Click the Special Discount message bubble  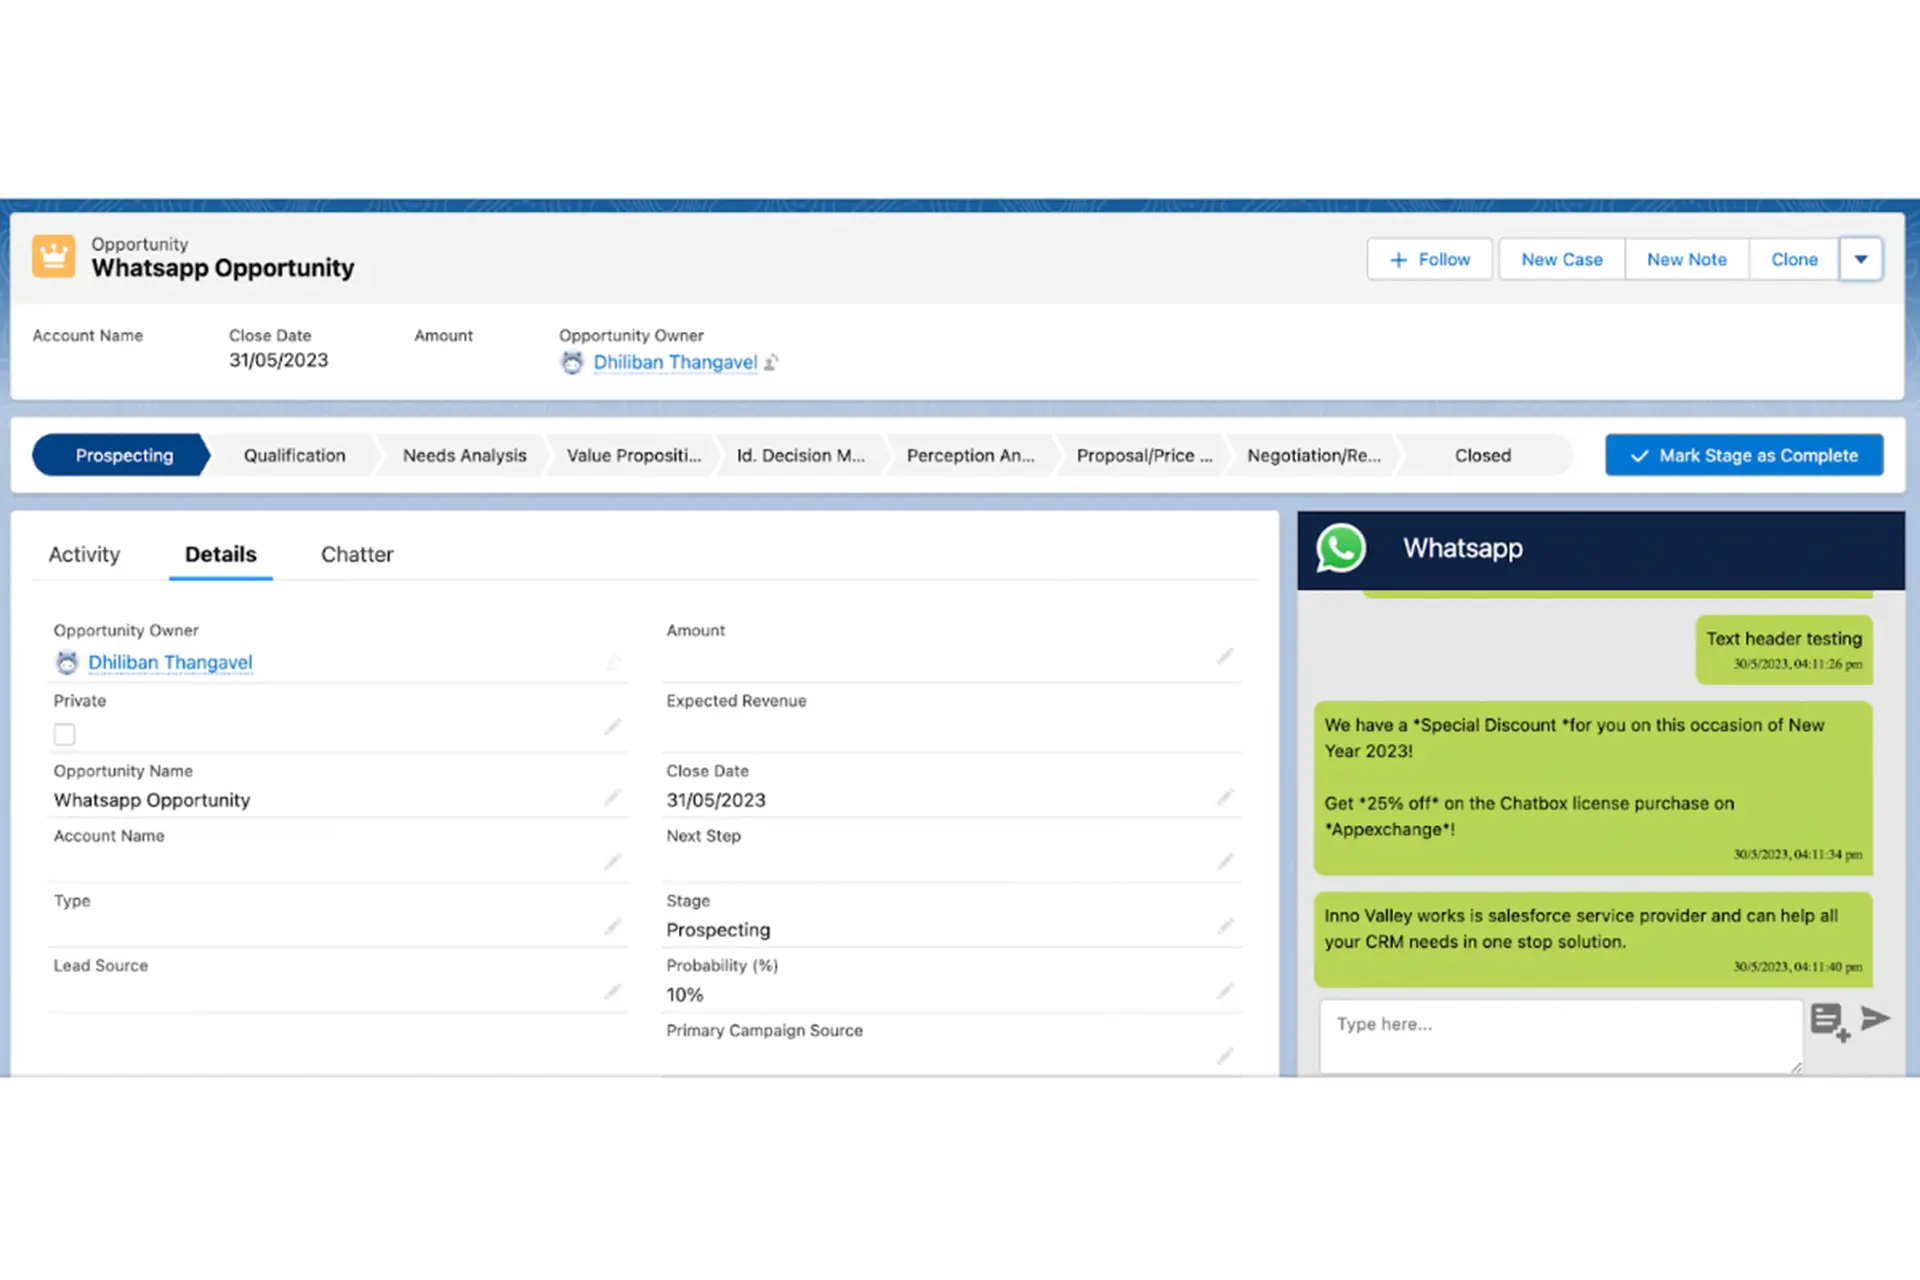point(1593,788)
